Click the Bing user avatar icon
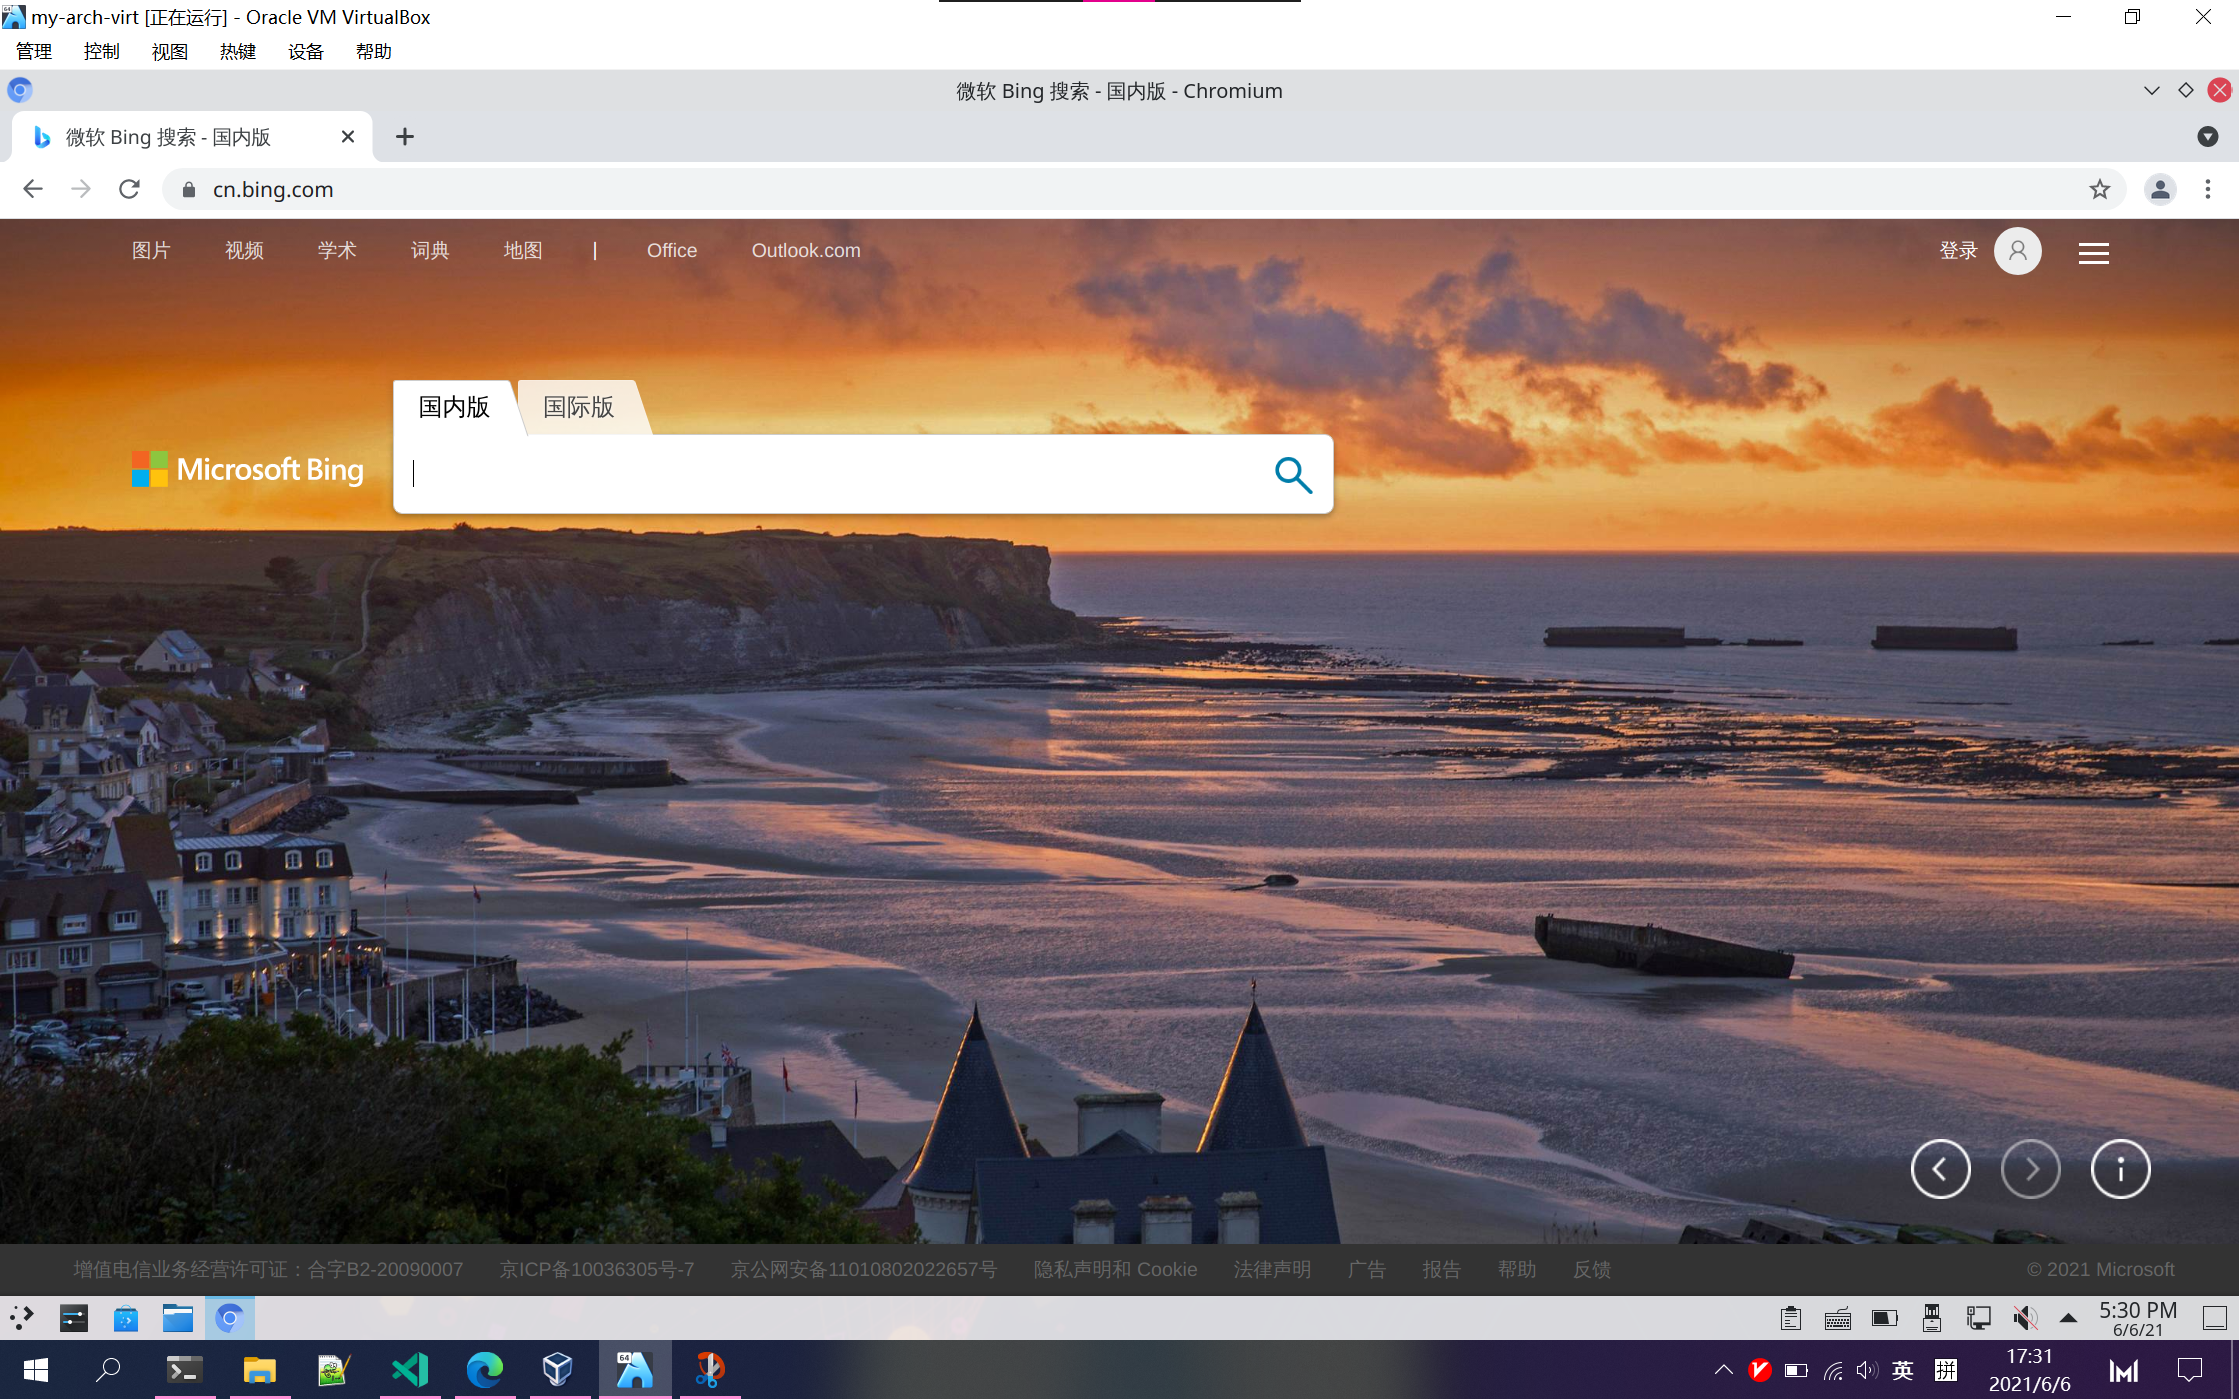 tap(2017, 251)
